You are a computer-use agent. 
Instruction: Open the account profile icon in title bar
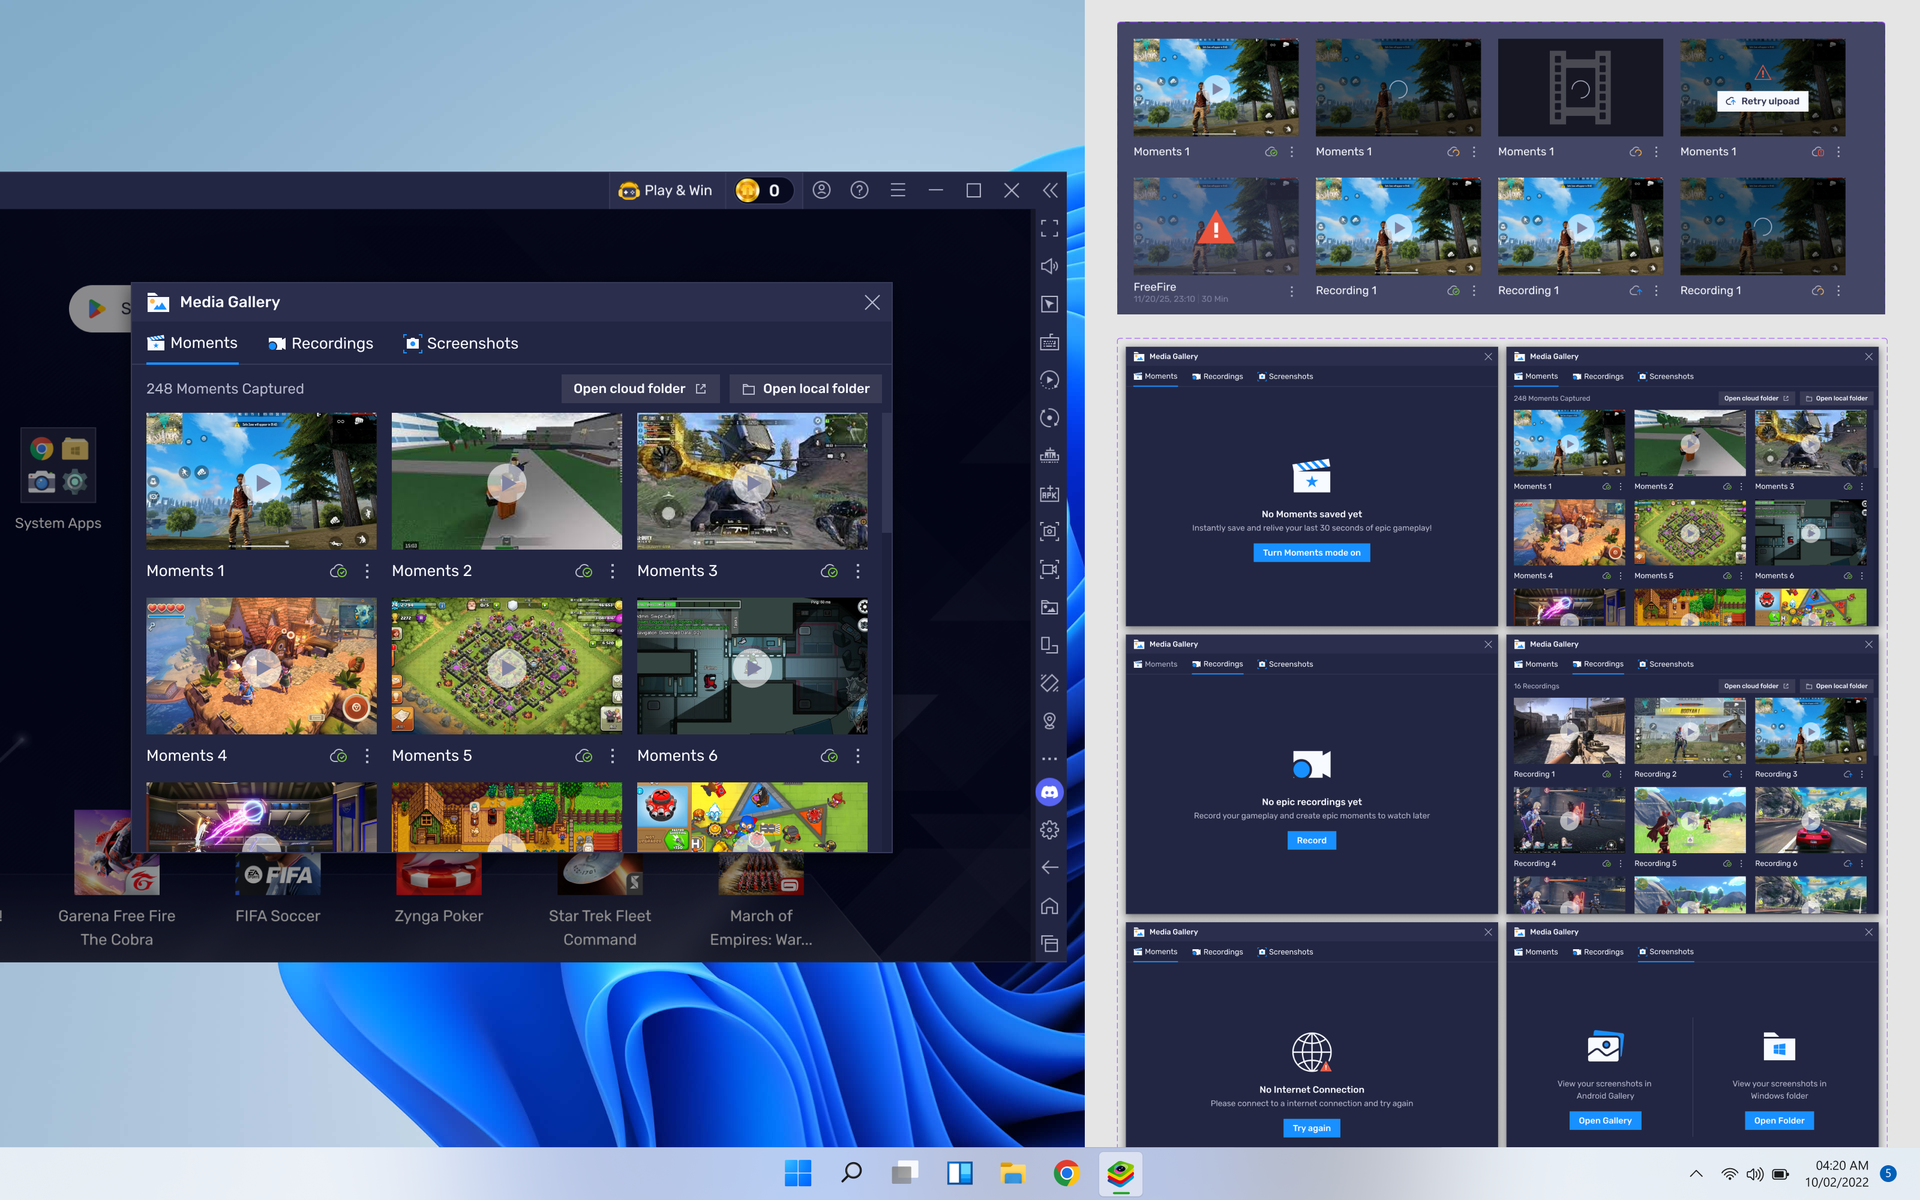tap(821, 190)
